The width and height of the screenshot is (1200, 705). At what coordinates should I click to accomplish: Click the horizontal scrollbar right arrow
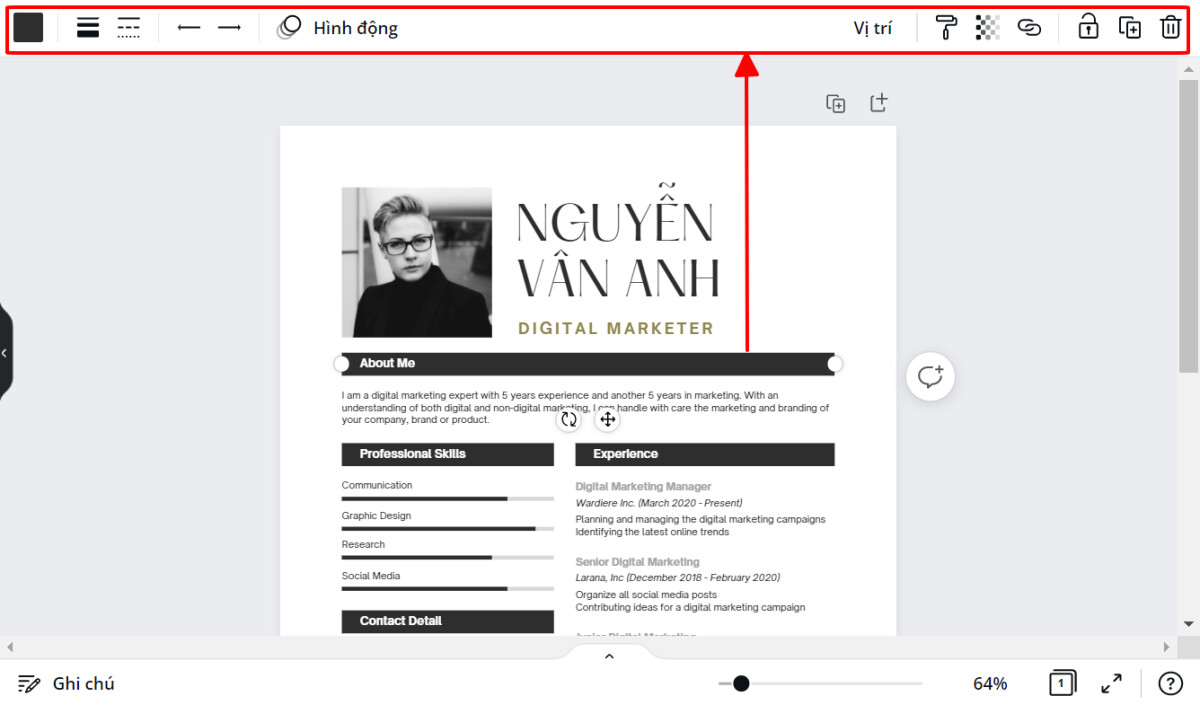1166,647
